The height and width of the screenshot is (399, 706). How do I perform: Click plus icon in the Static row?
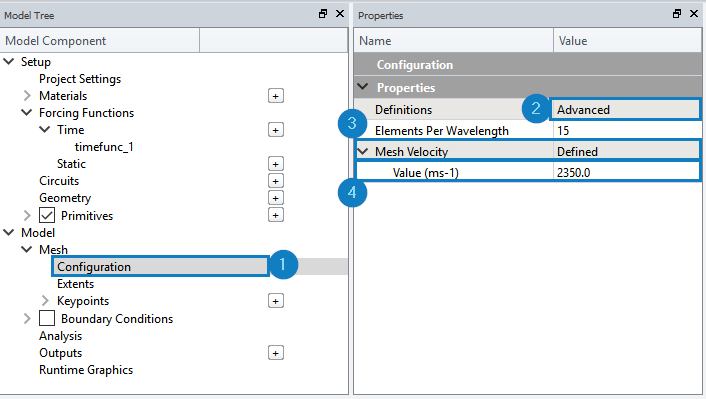[276, 164]
